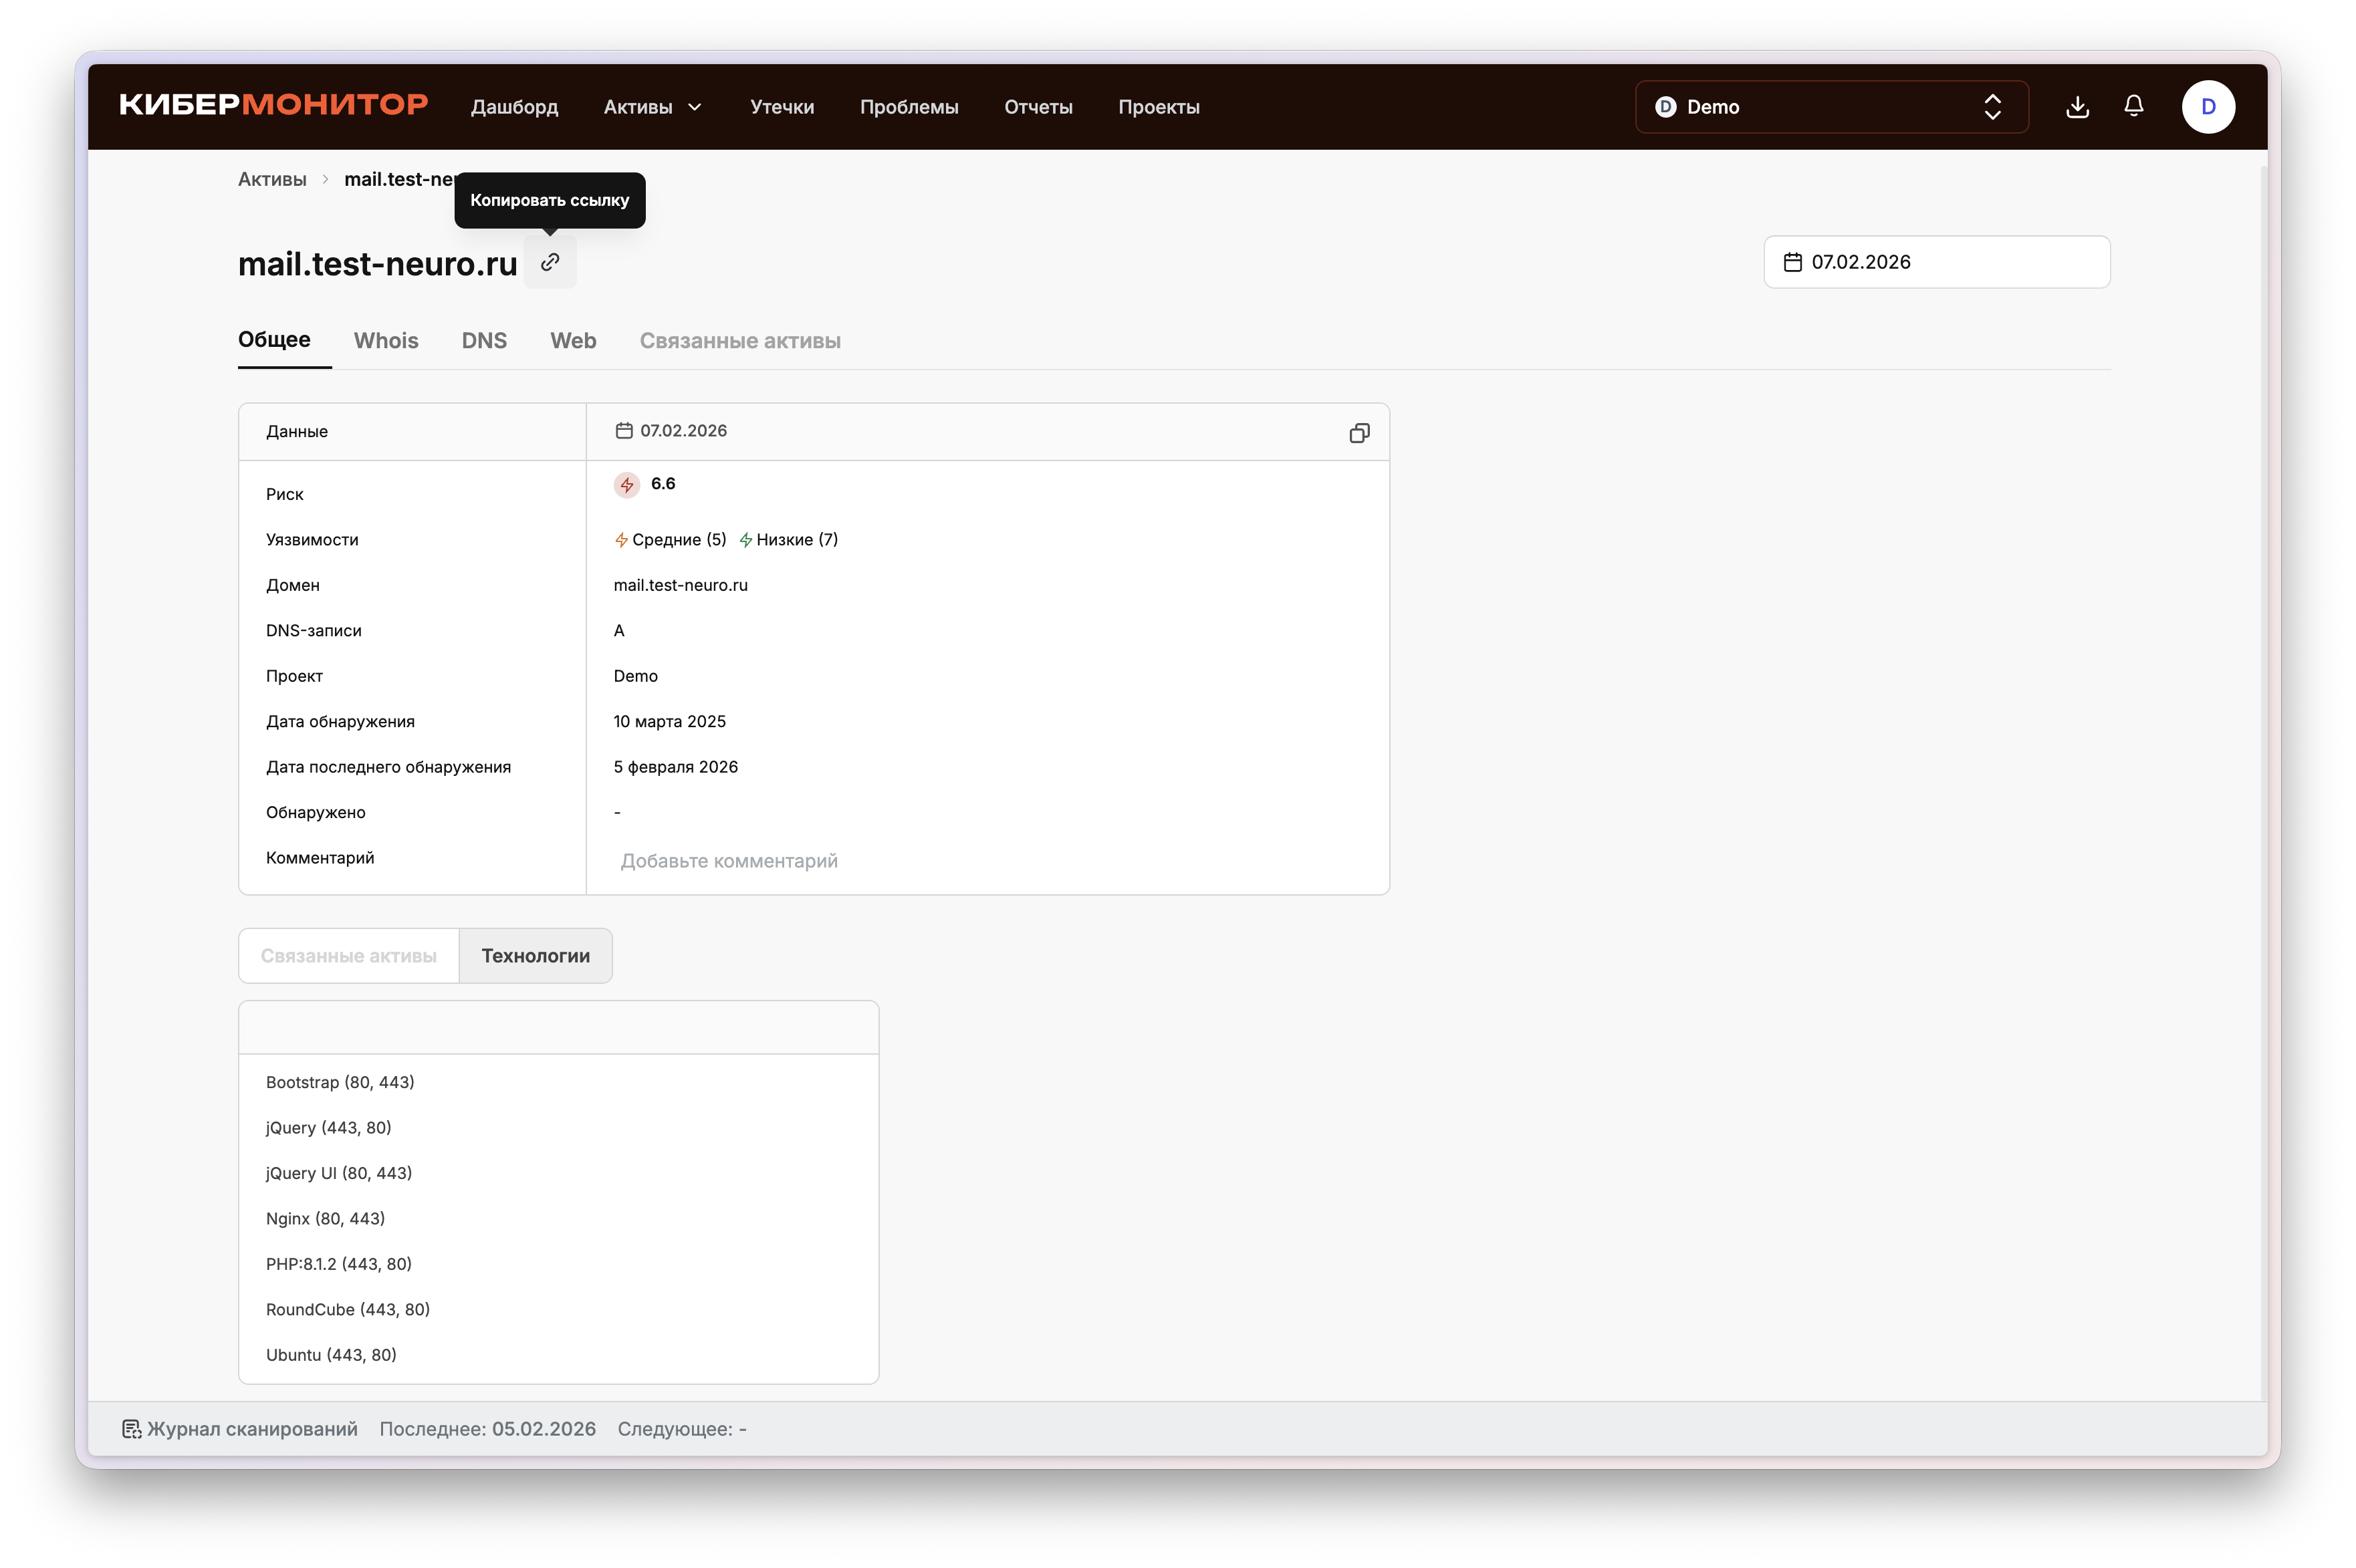Switch to the Whois tab
2356x1568 pixels.
[386, 341]
